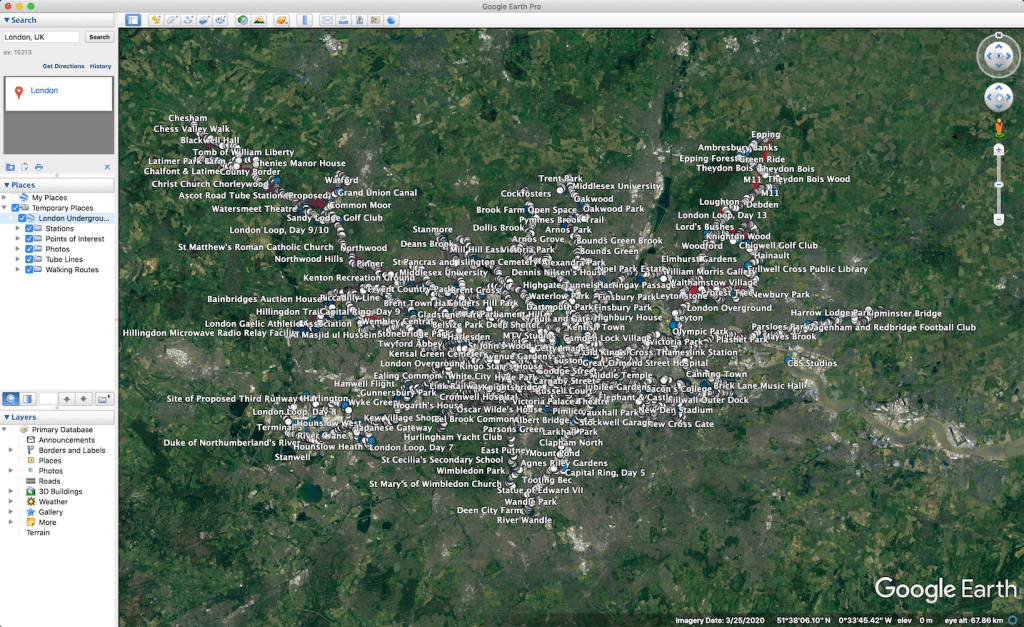Clear search results with the X icon
1024x627 pixels.
click(107, 167)
